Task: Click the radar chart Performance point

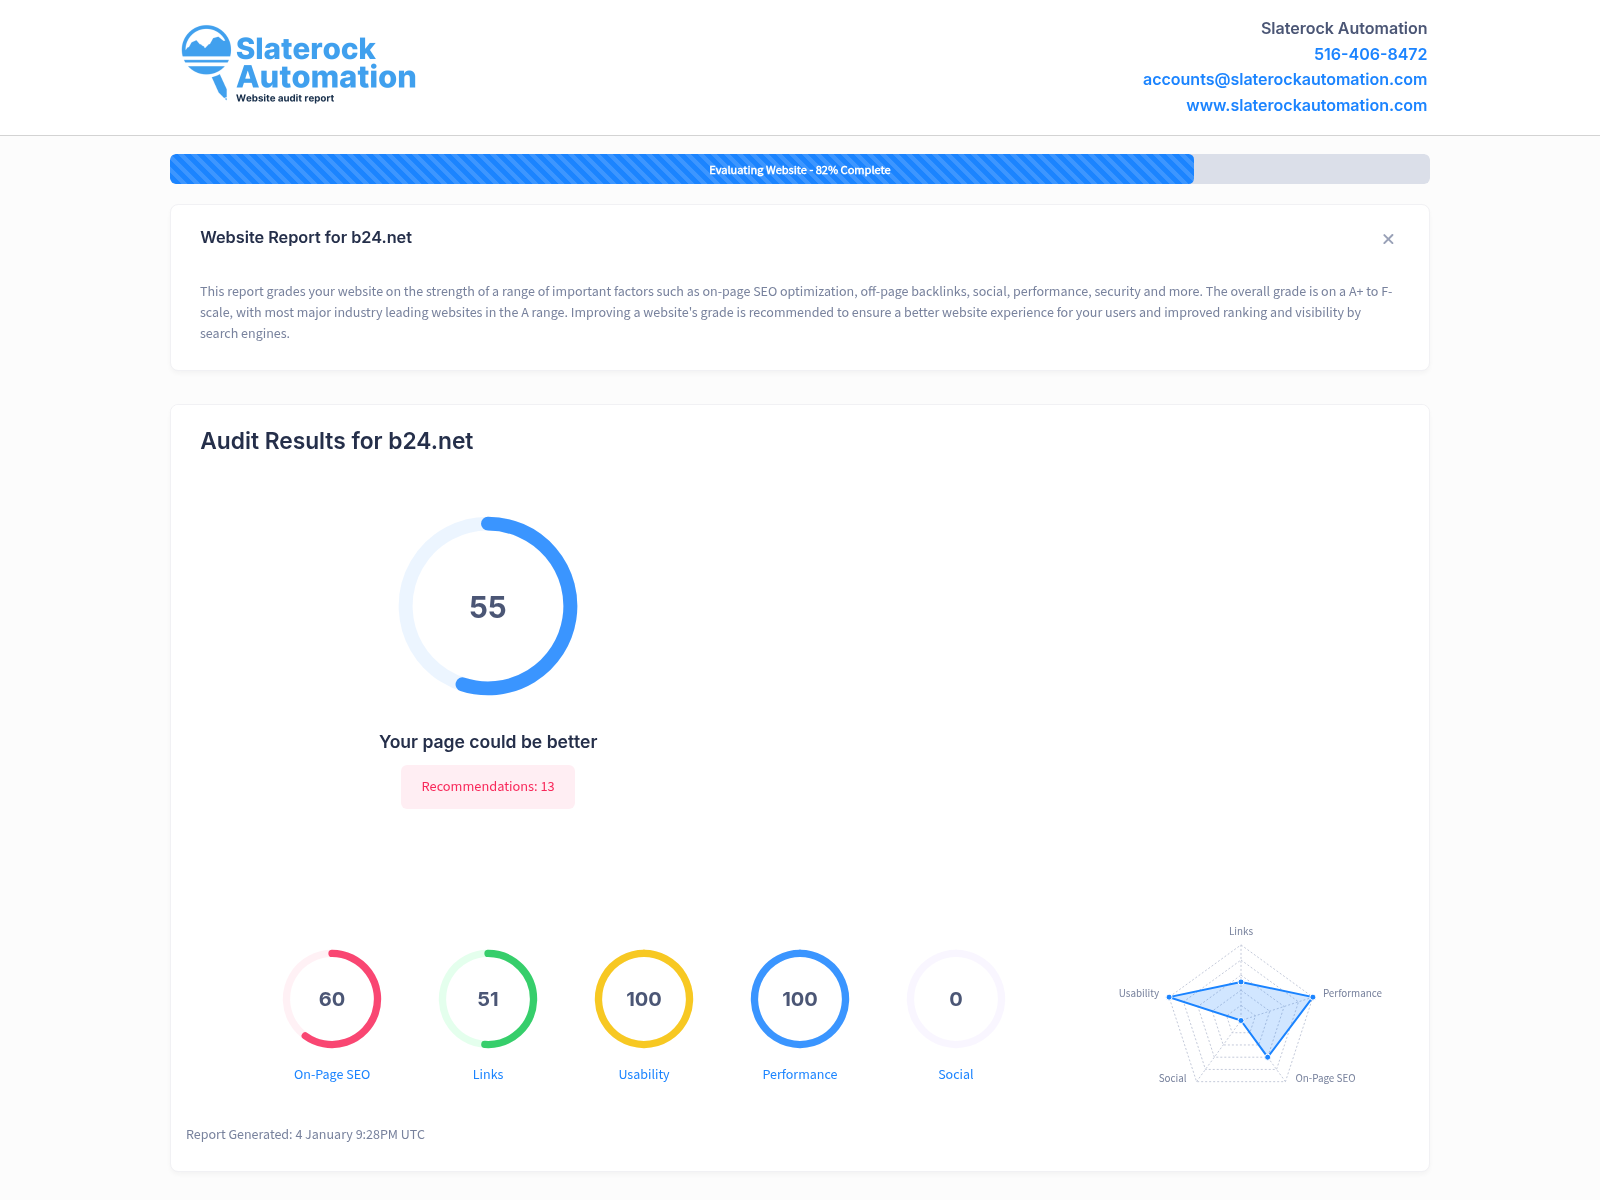Action: tap(1313, 997)
